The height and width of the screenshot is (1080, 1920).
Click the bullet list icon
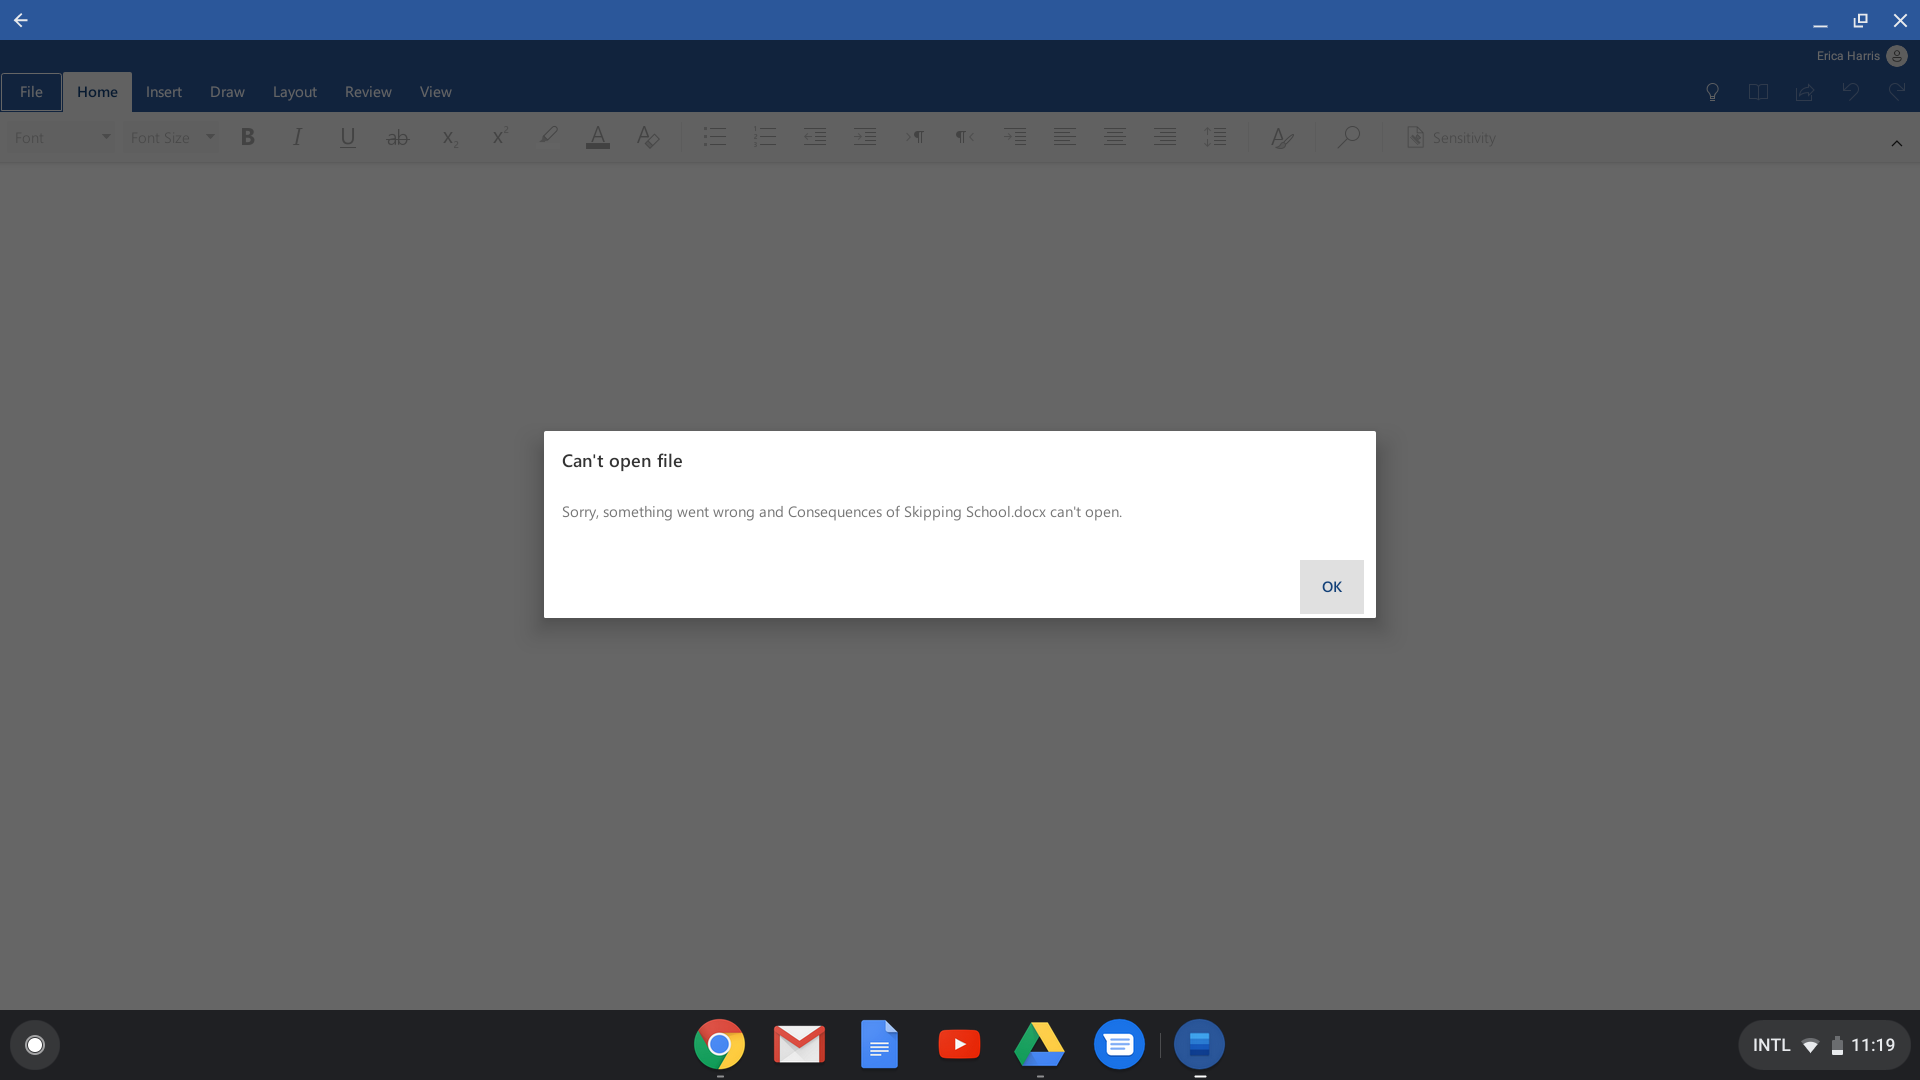714,138
